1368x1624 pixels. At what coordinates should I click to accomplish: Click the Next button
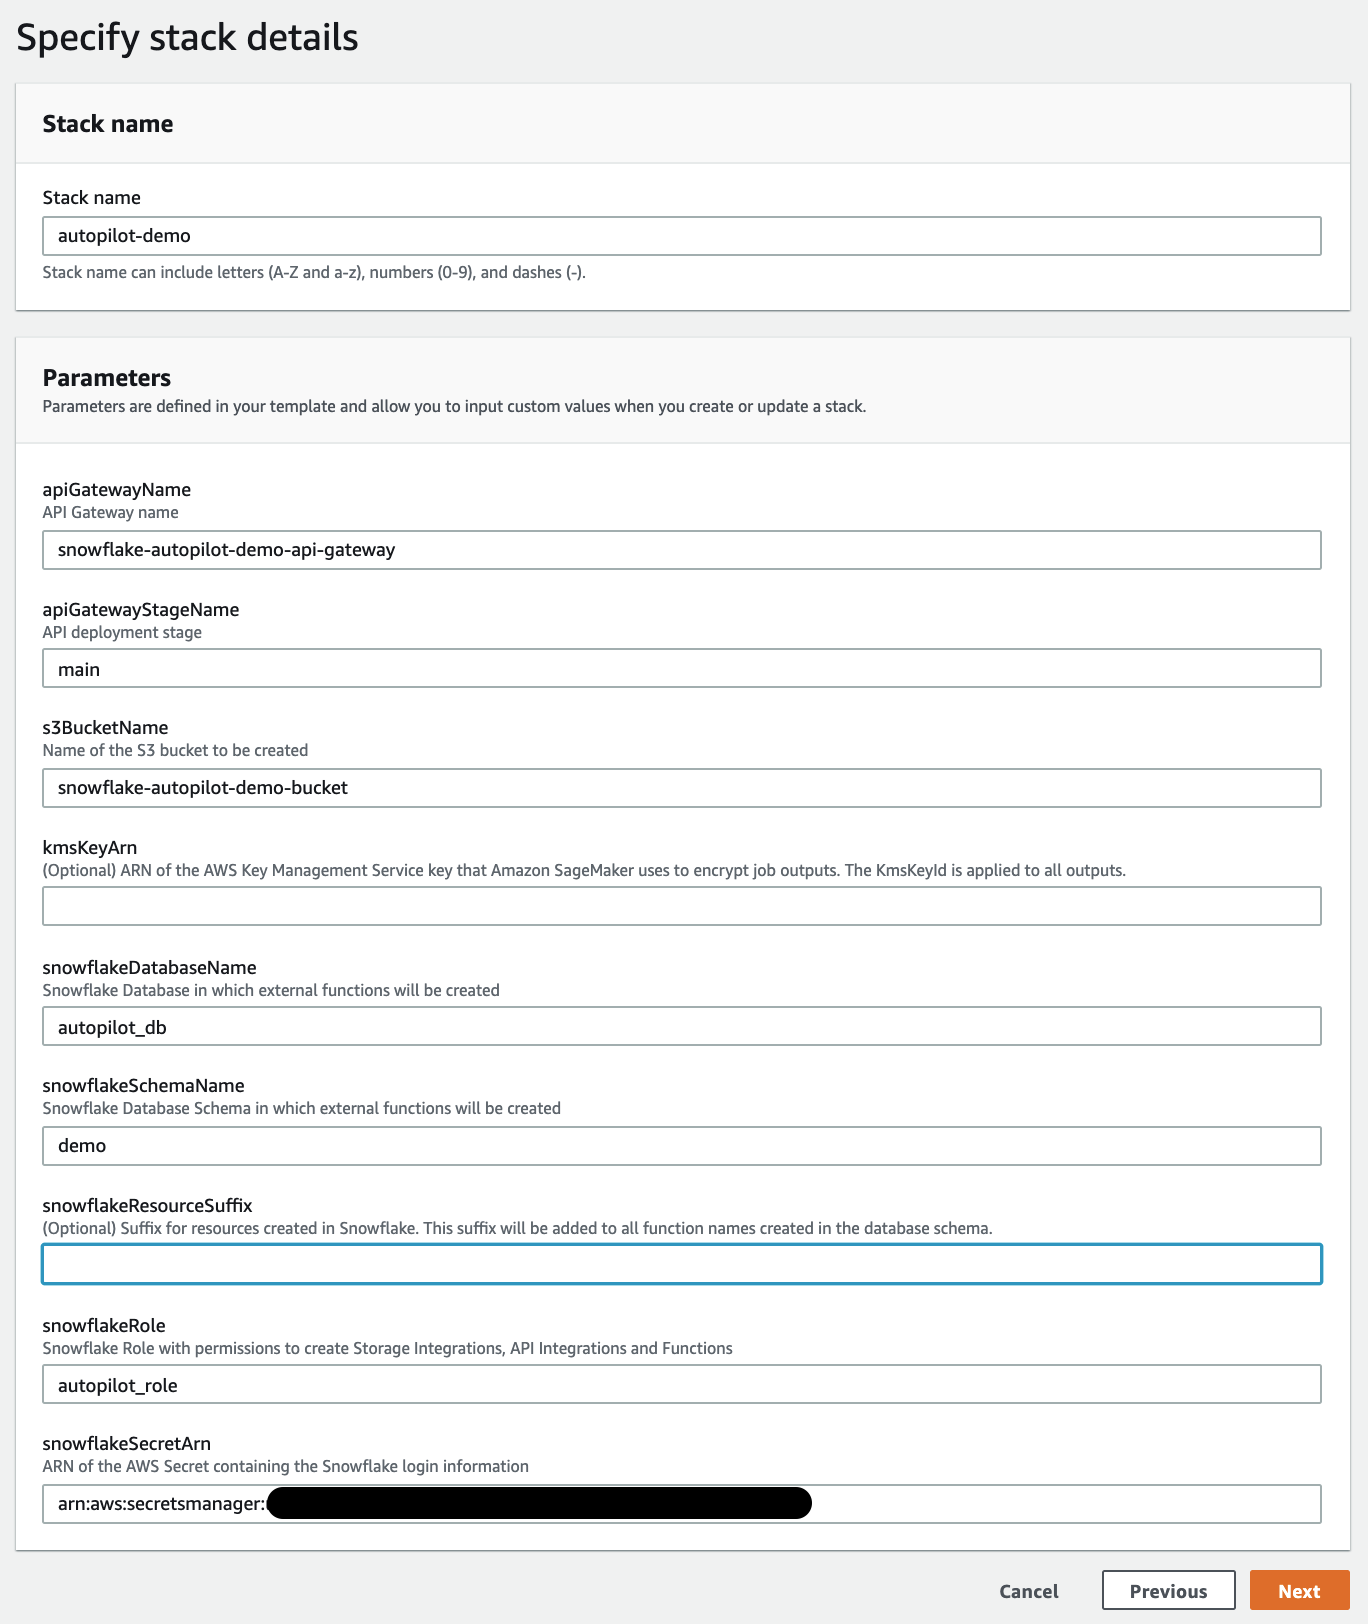pyautogui.click(x=1297, y=1590)
